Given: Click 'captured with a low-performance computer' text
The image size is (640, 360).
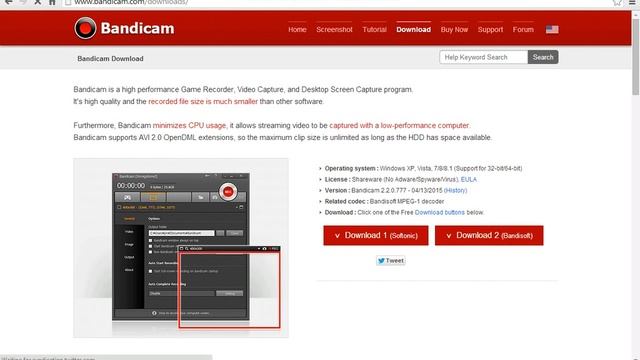Looking at the screenshot, I should tap(399, 125).
